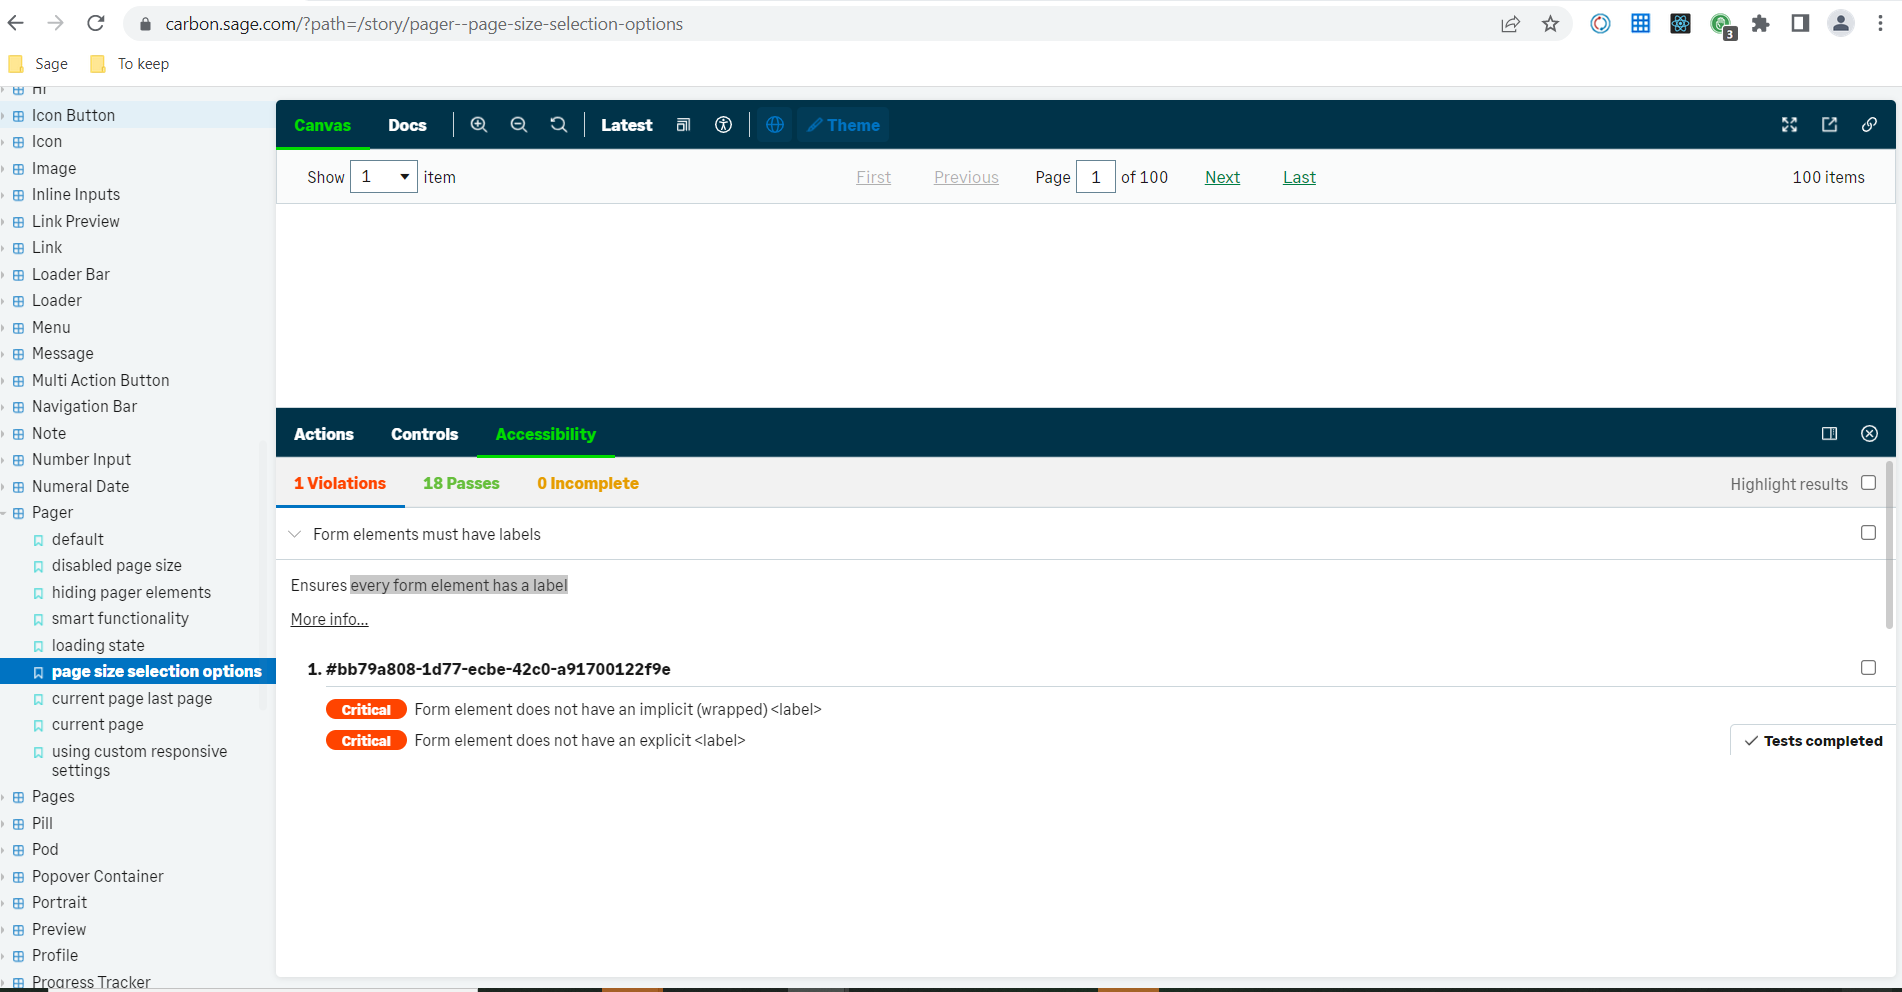Collapse the Pager component in sidebar

(52, 512)
